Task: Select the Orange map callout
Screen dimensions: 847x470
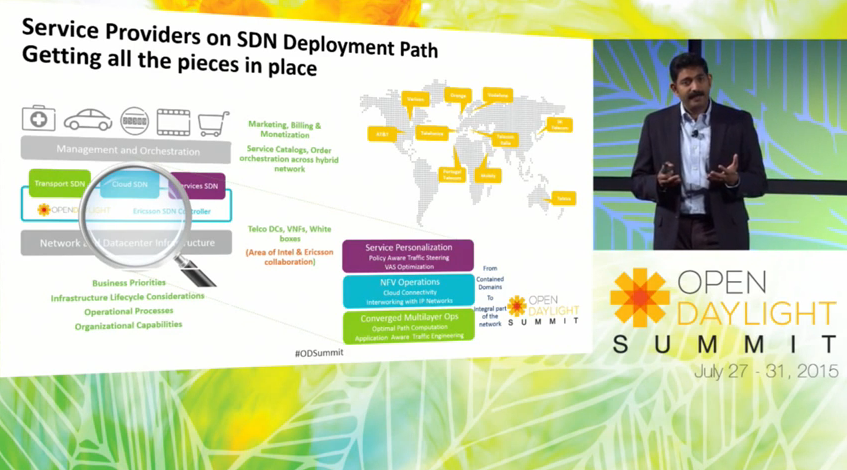Action: click(458, 98)
